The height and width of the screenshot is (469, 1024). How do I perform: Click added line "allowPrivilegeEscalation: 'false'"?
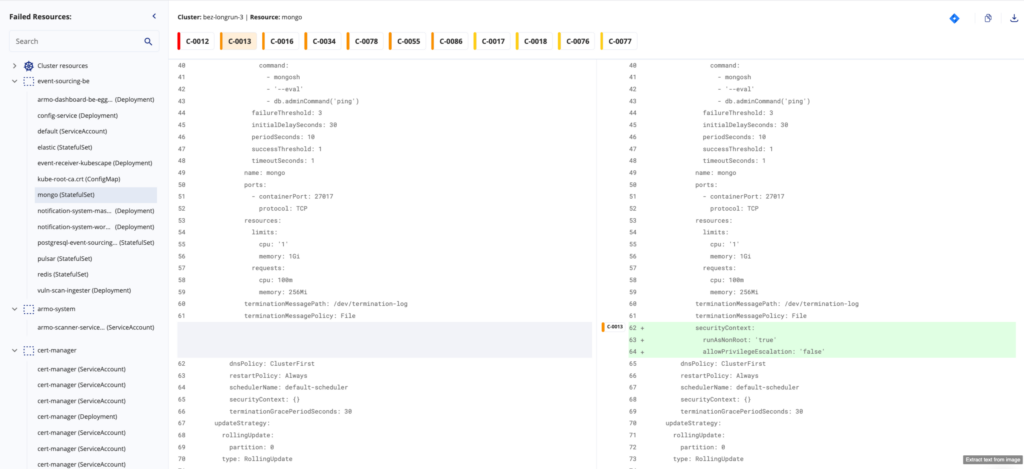click(x=764, y=351)
